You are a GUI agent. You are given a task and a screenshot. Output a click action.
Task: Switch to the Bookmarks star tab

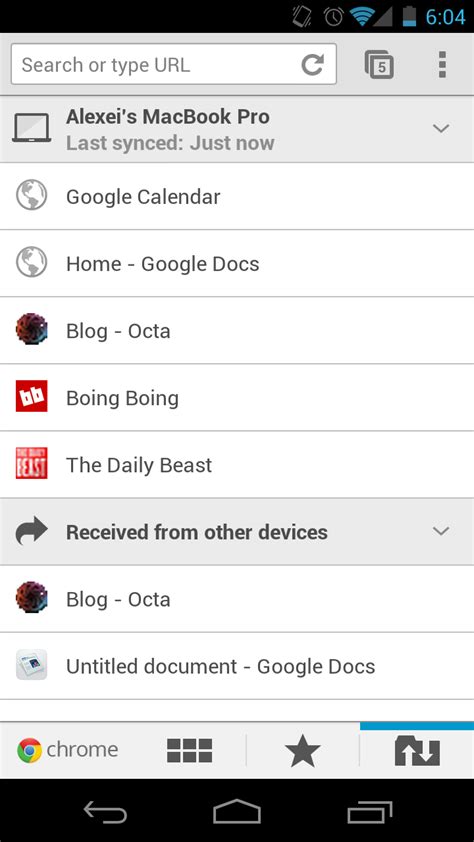[x=303, y=751]
